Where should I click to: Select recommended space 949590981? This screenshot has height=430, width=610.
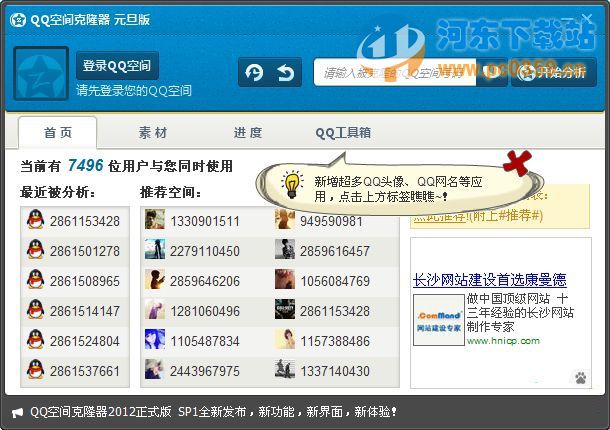(331, 221)
